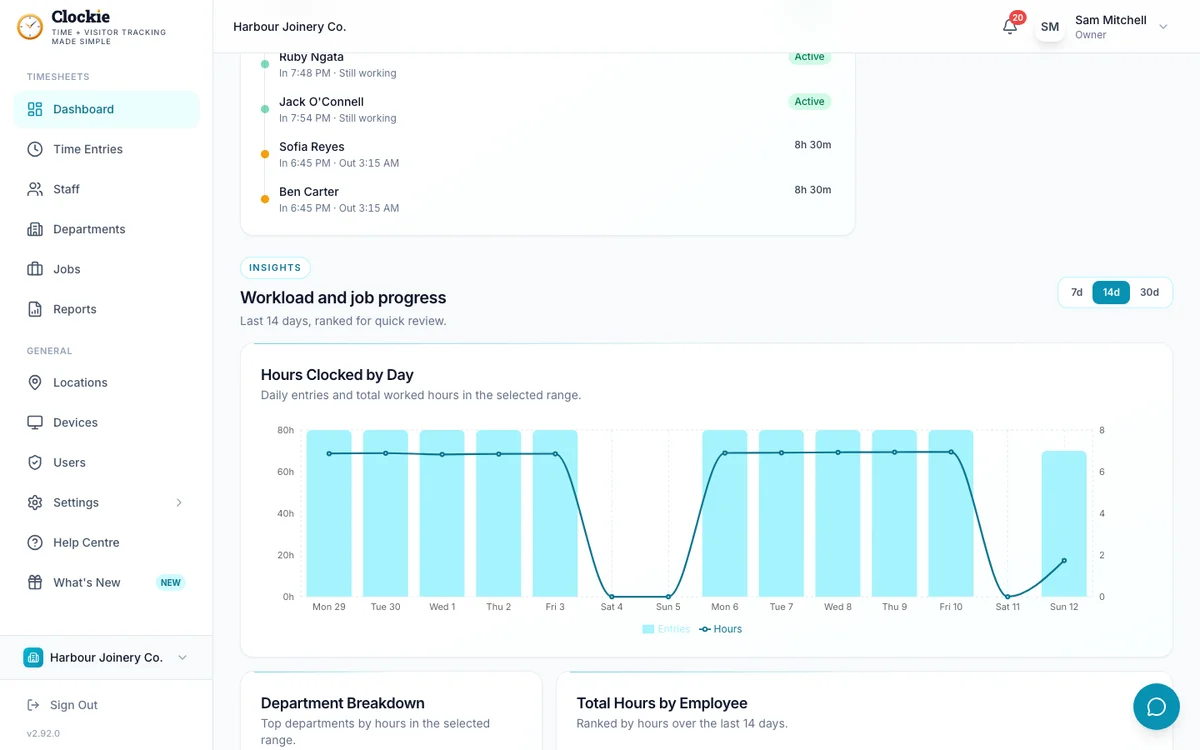
Task: Click Sofia Reyes 8h 30m duration
Action: click(813, 145)
